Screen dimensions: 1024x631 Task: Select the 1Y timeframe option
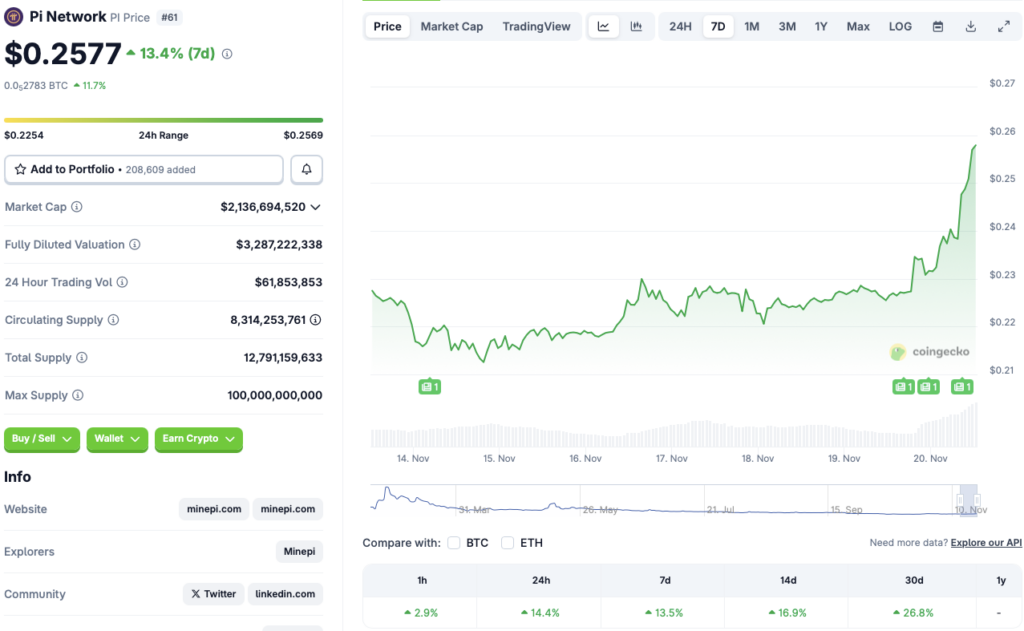click(x=821, y=26)
